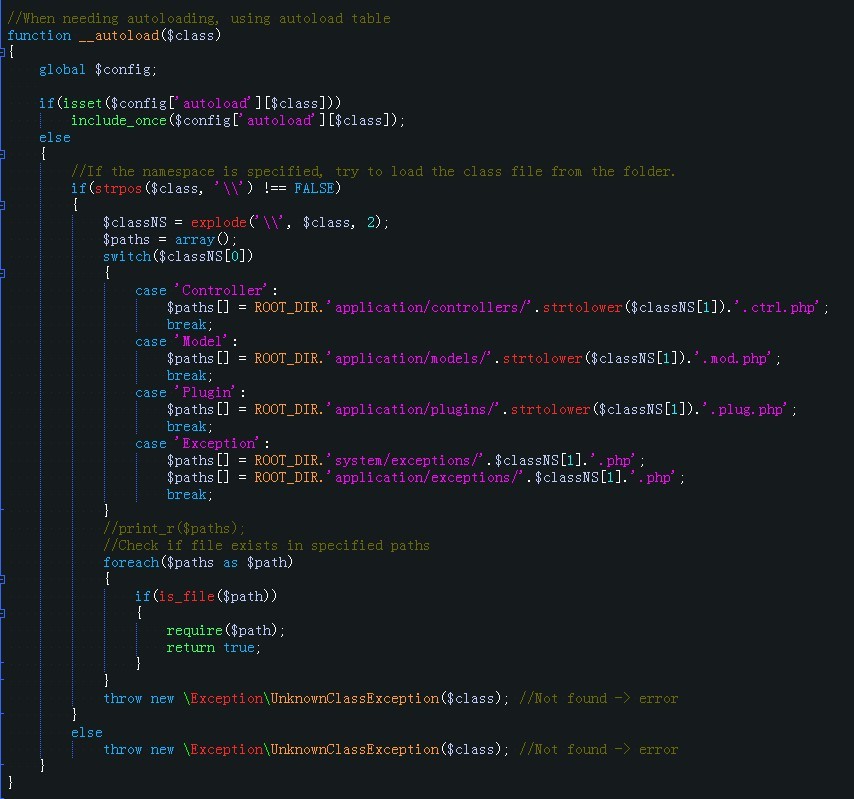Collapse the switch($classNS[0]) block fold marker

click(x=2, y=273)
